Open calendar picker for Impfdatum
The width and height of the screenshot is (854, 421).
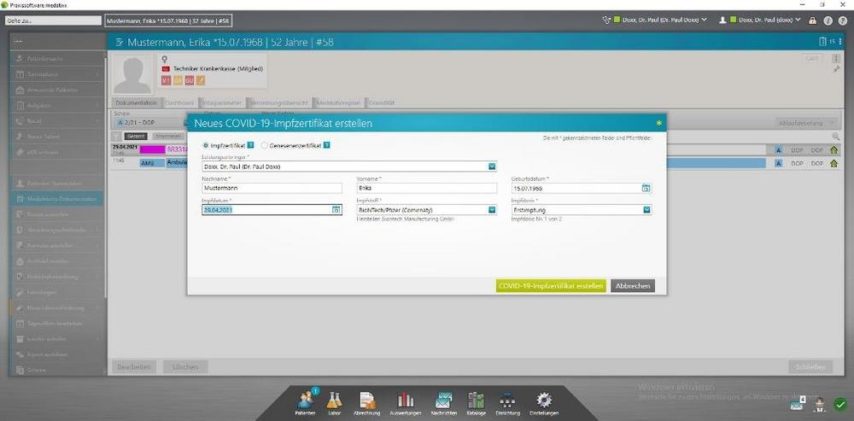(x=336, y=210)
